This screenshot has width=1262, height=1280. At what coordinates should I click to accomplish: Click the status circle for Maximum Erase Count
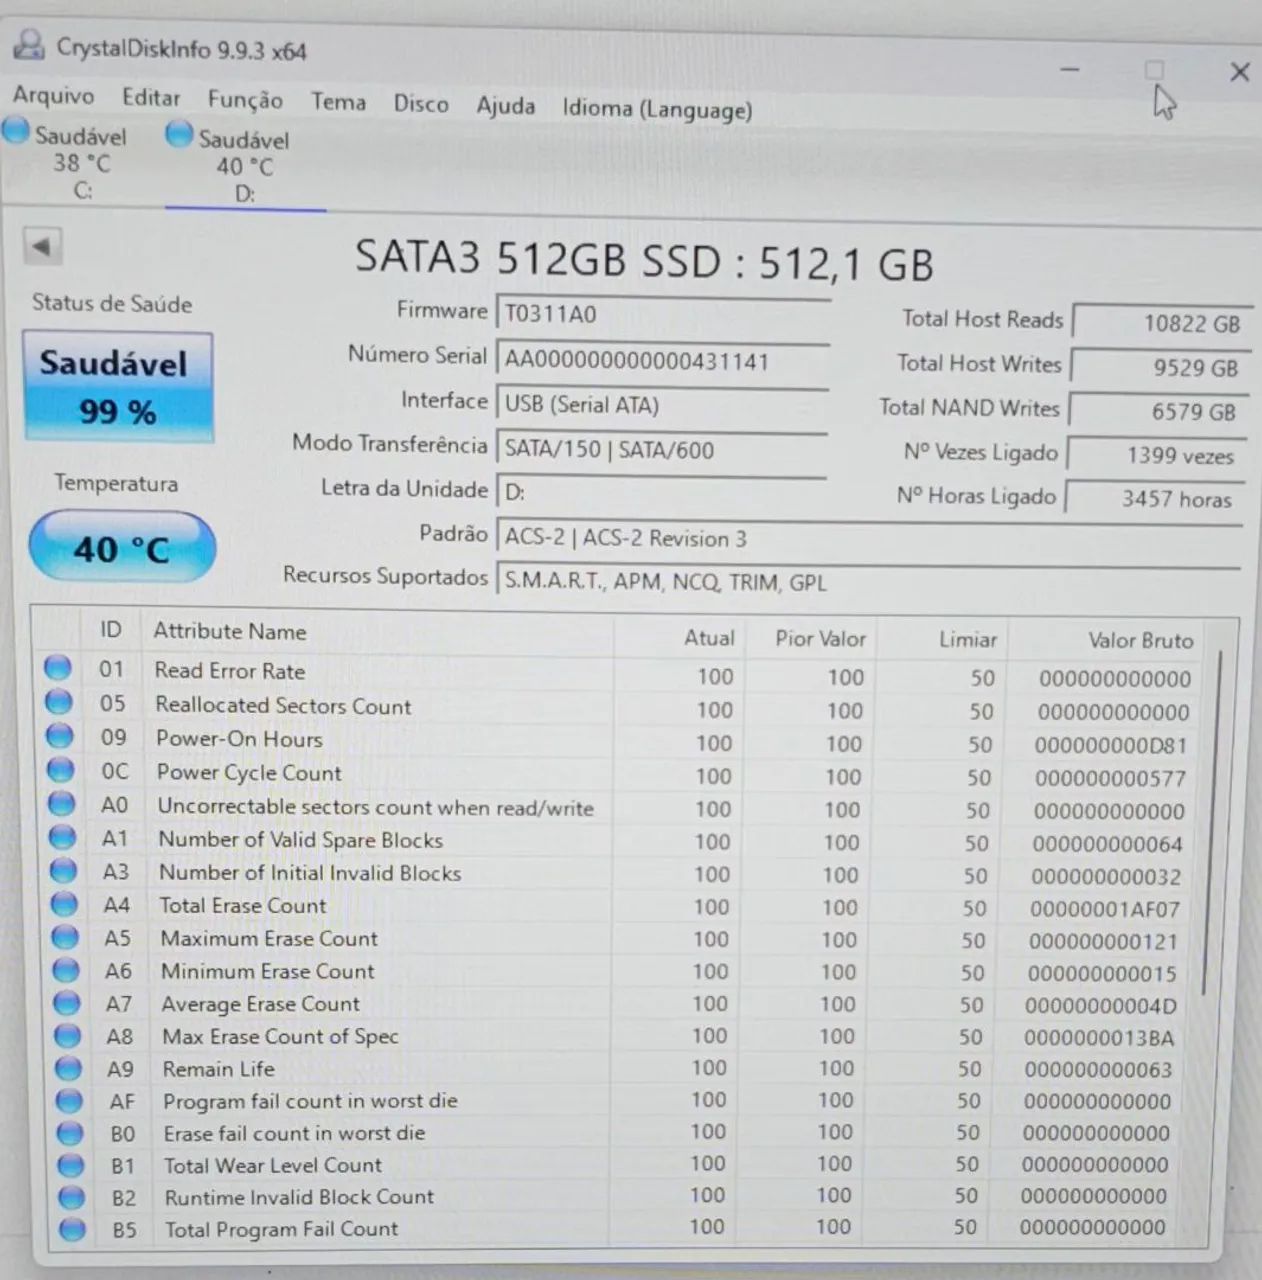point(65,937)
